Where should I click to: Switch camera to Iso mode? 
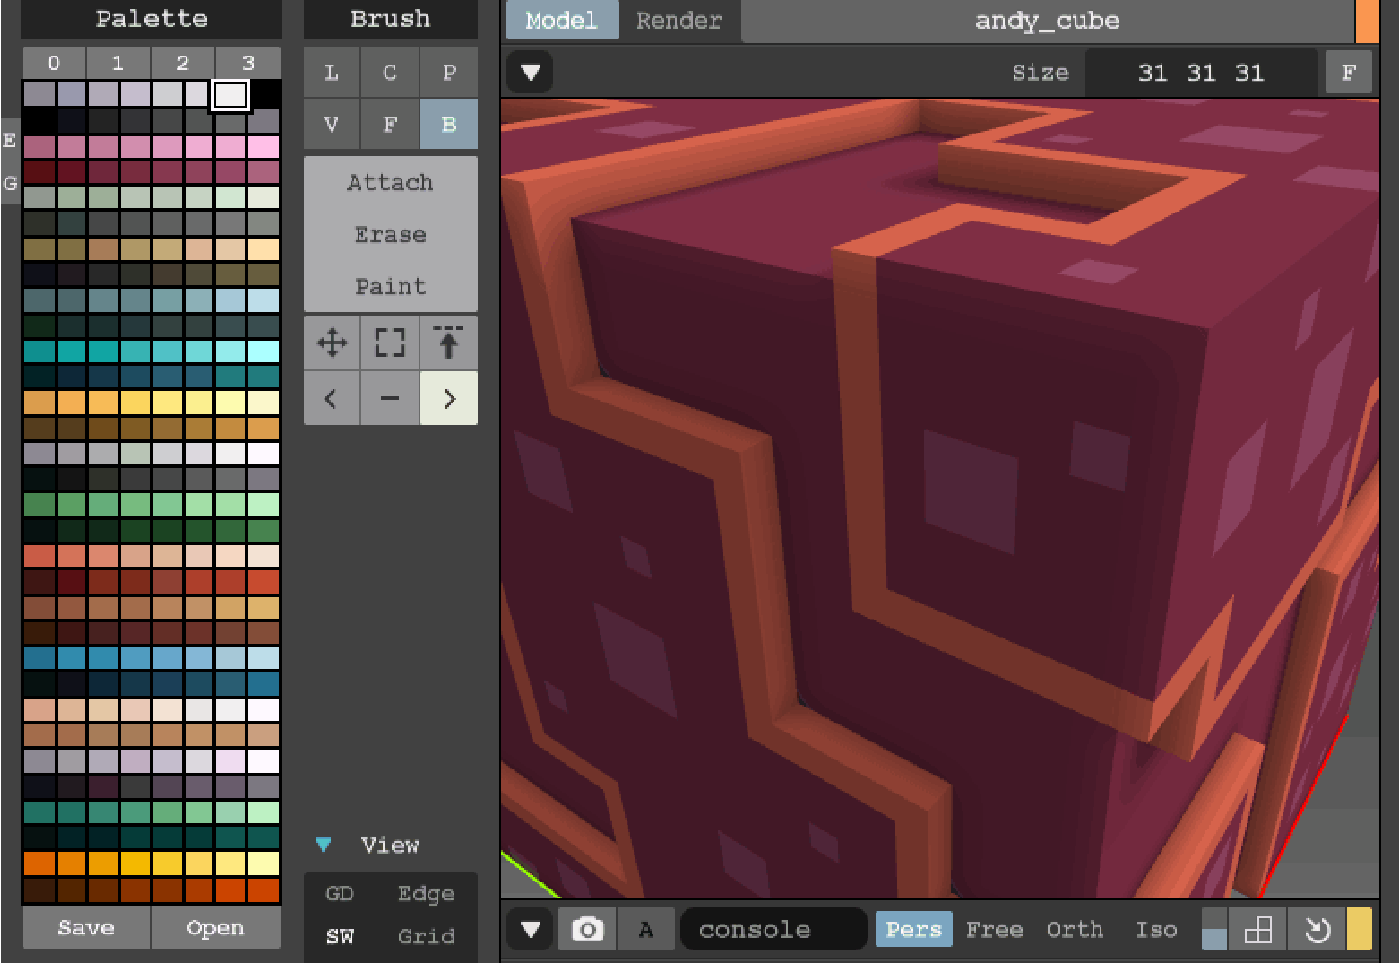pyautogui.click(x=1156, y=929)
